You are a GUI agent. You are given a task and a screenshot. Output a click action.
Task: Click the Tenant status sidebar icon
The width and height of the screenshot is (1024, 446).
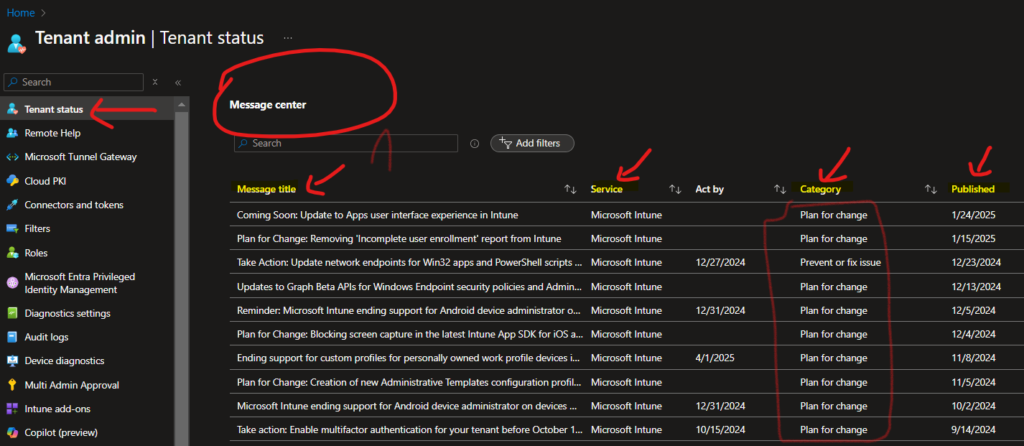coord(12,109)
